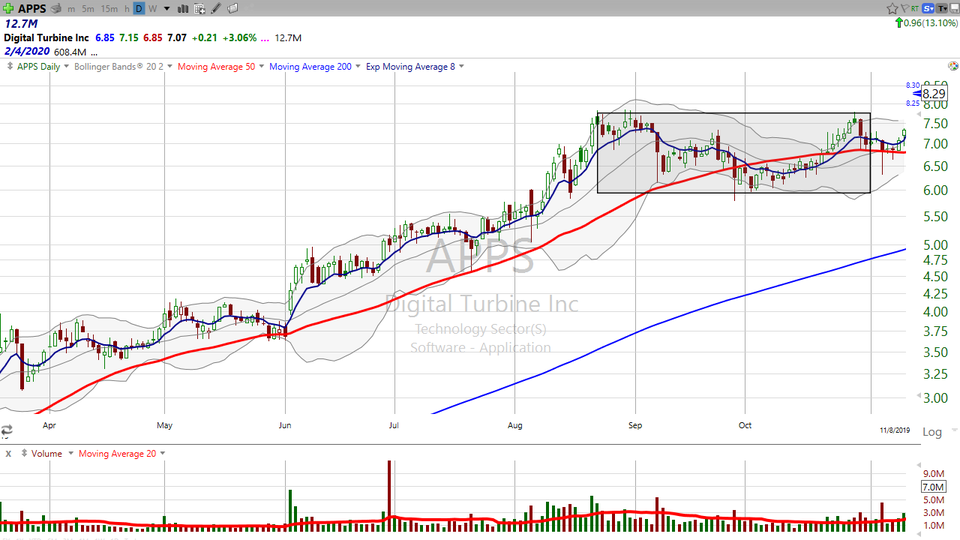Image resolution: width=960 pixels, height=540 pixels.
Task: Click the 2/4/2020 date text
Action: pyautogui.click(x=27, y=51)
